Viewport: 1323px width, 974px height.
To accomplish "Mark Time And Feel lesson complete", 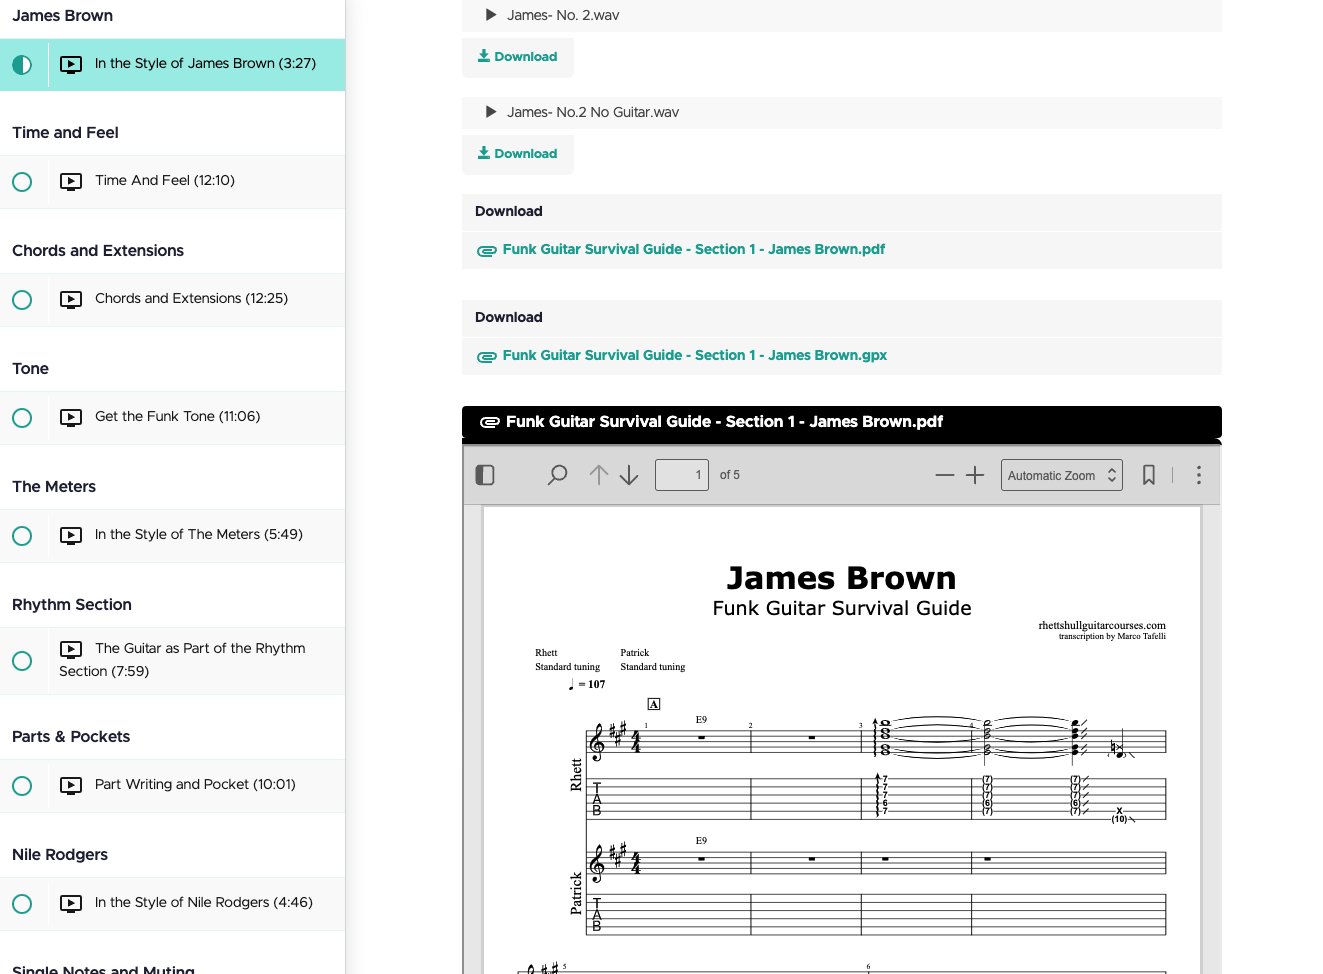I will coord(22,182).
